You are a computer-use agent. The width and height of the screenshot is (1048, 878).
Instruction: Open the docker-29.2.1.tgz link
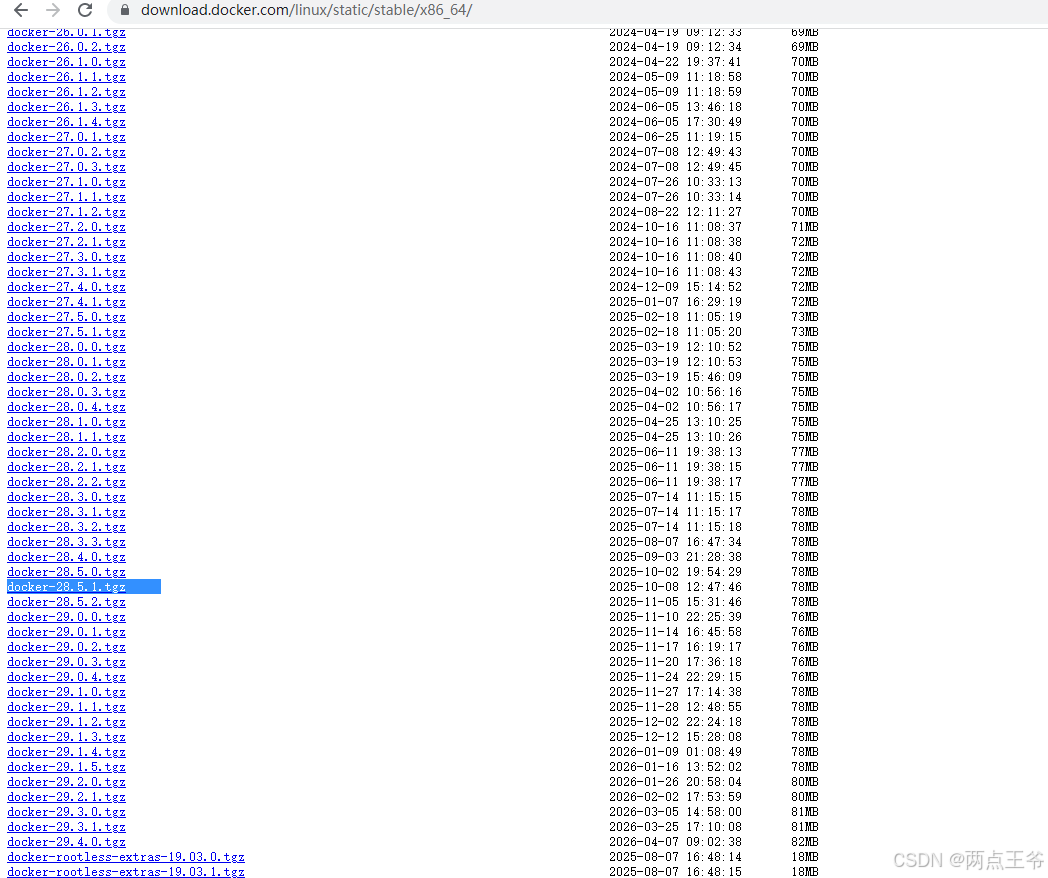point(66,796)
